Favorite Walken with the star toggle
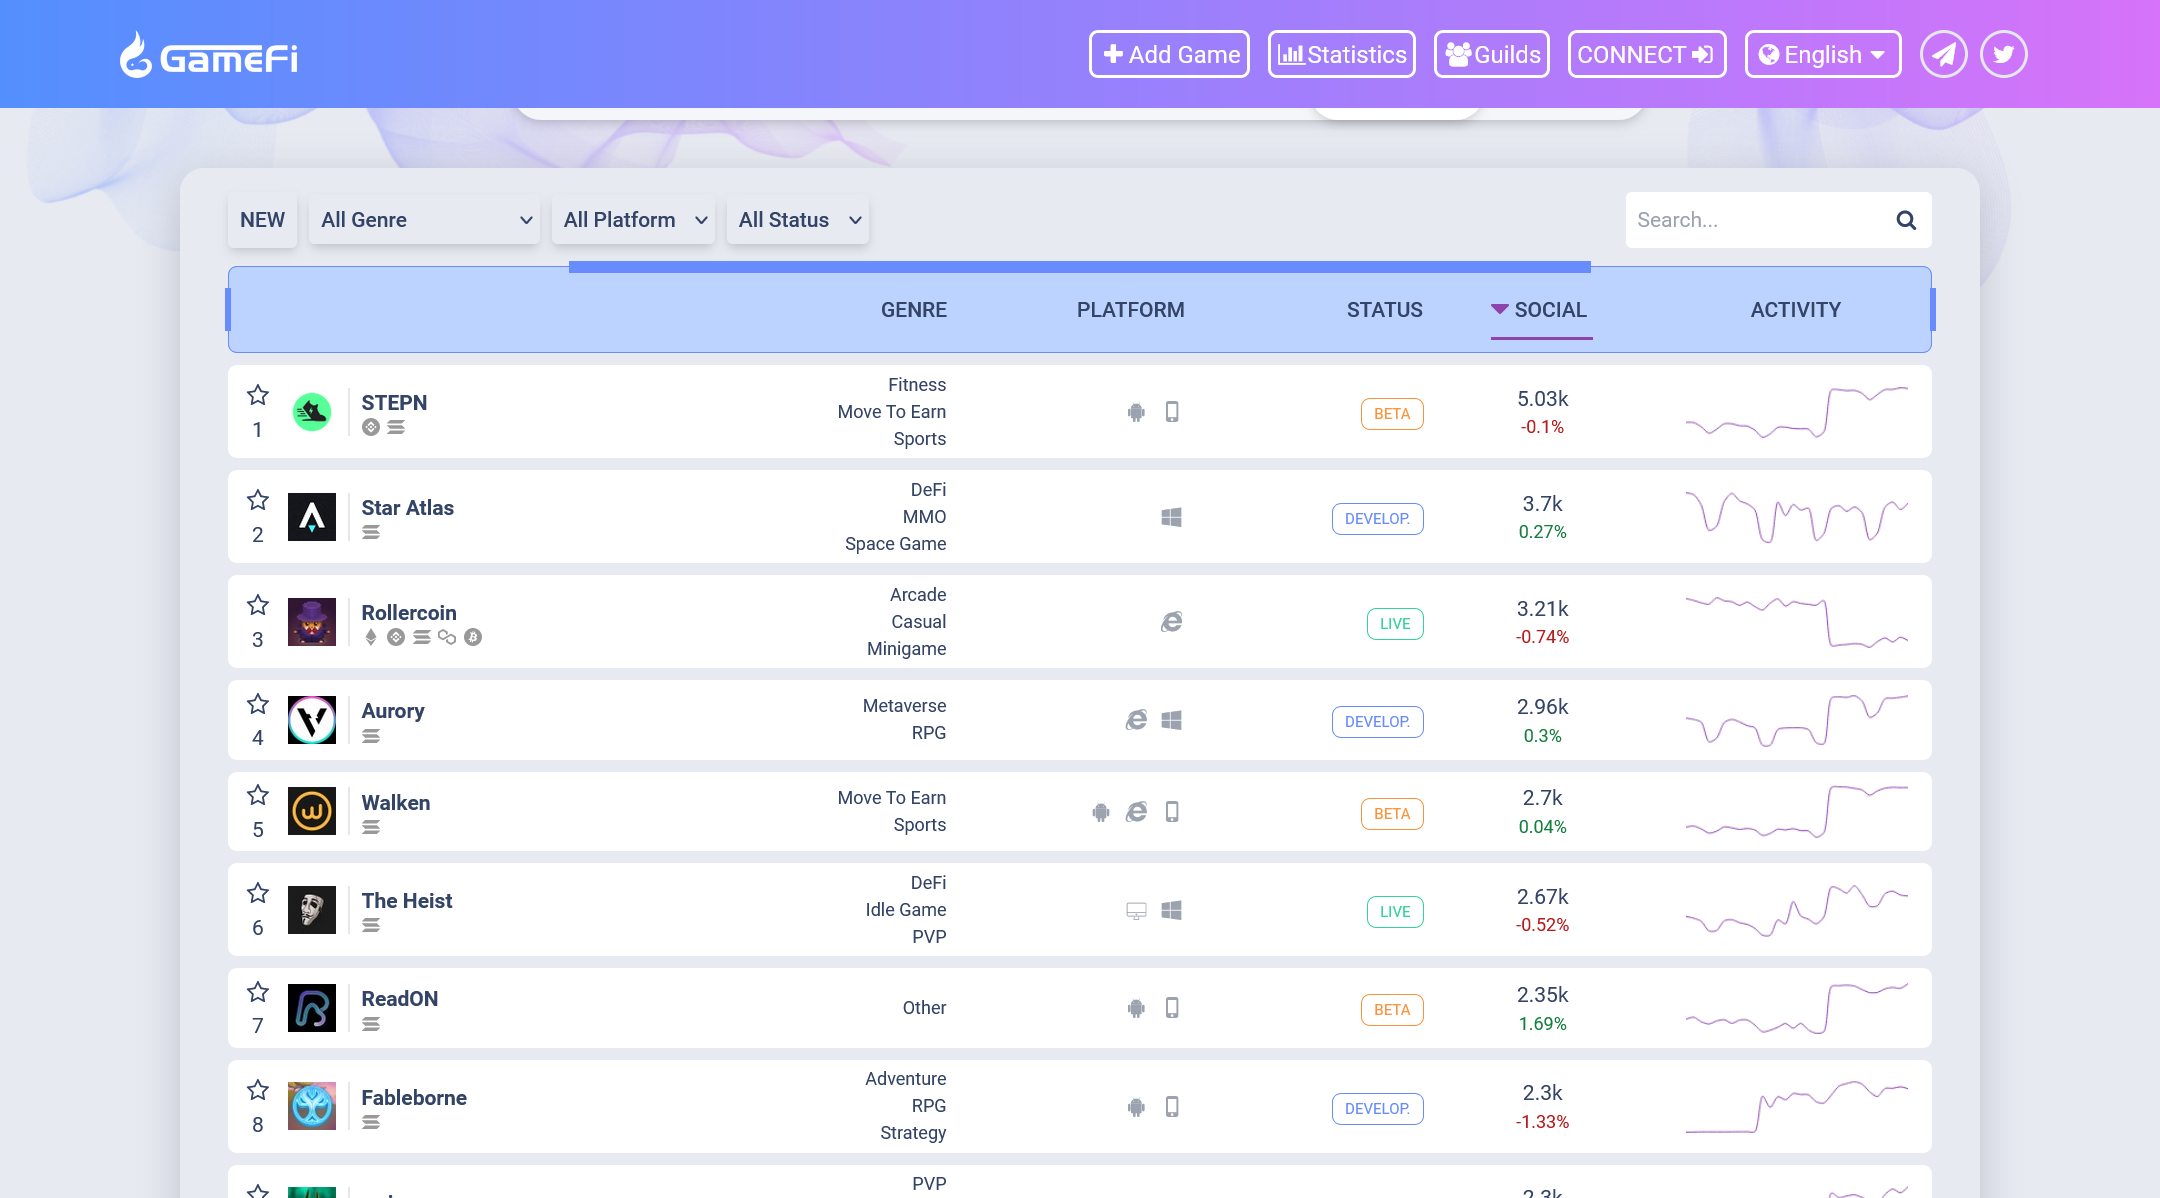The image size is (2160, 1198). click(x=258, y=795)
